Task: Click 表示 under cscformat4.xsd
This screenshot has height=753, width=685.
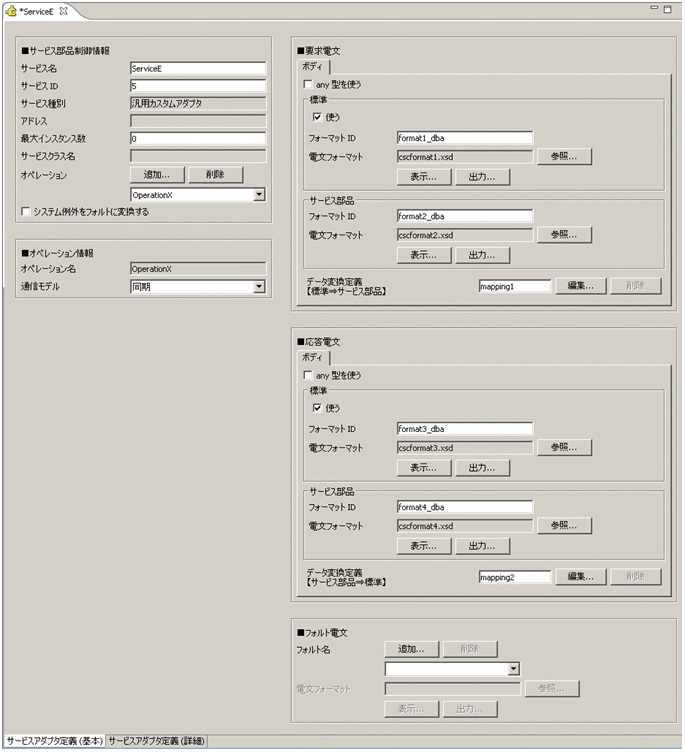Action: pyautogui.click(x=424, y=546)
